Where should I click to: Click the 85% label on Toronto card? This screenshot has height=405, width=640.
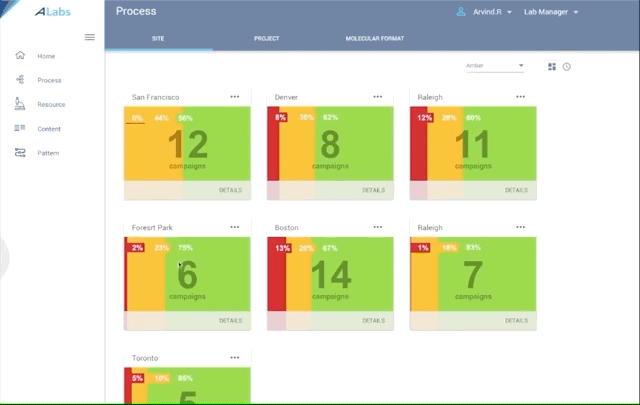(x=185, y=378)
